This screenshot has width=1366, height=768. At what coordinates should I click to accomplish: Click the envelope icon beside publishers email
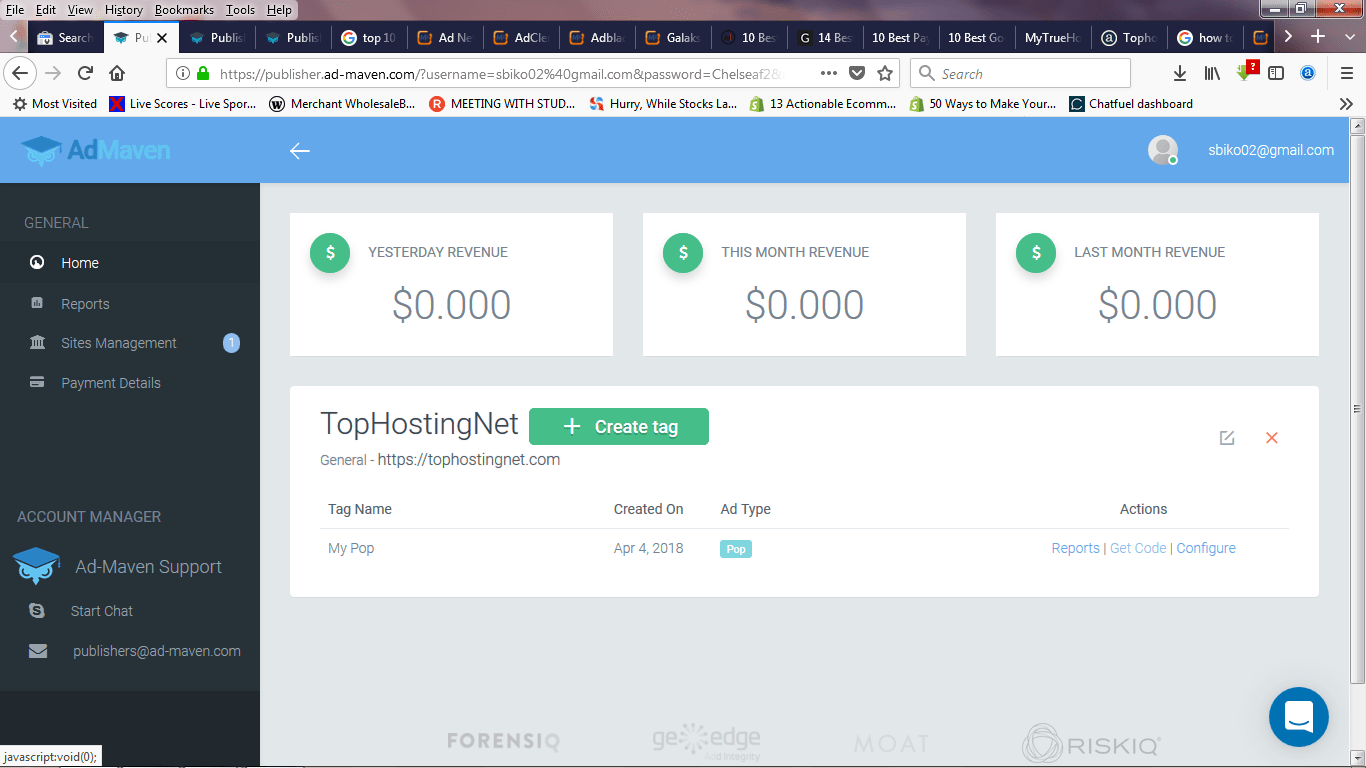click(x=38, y=651)
